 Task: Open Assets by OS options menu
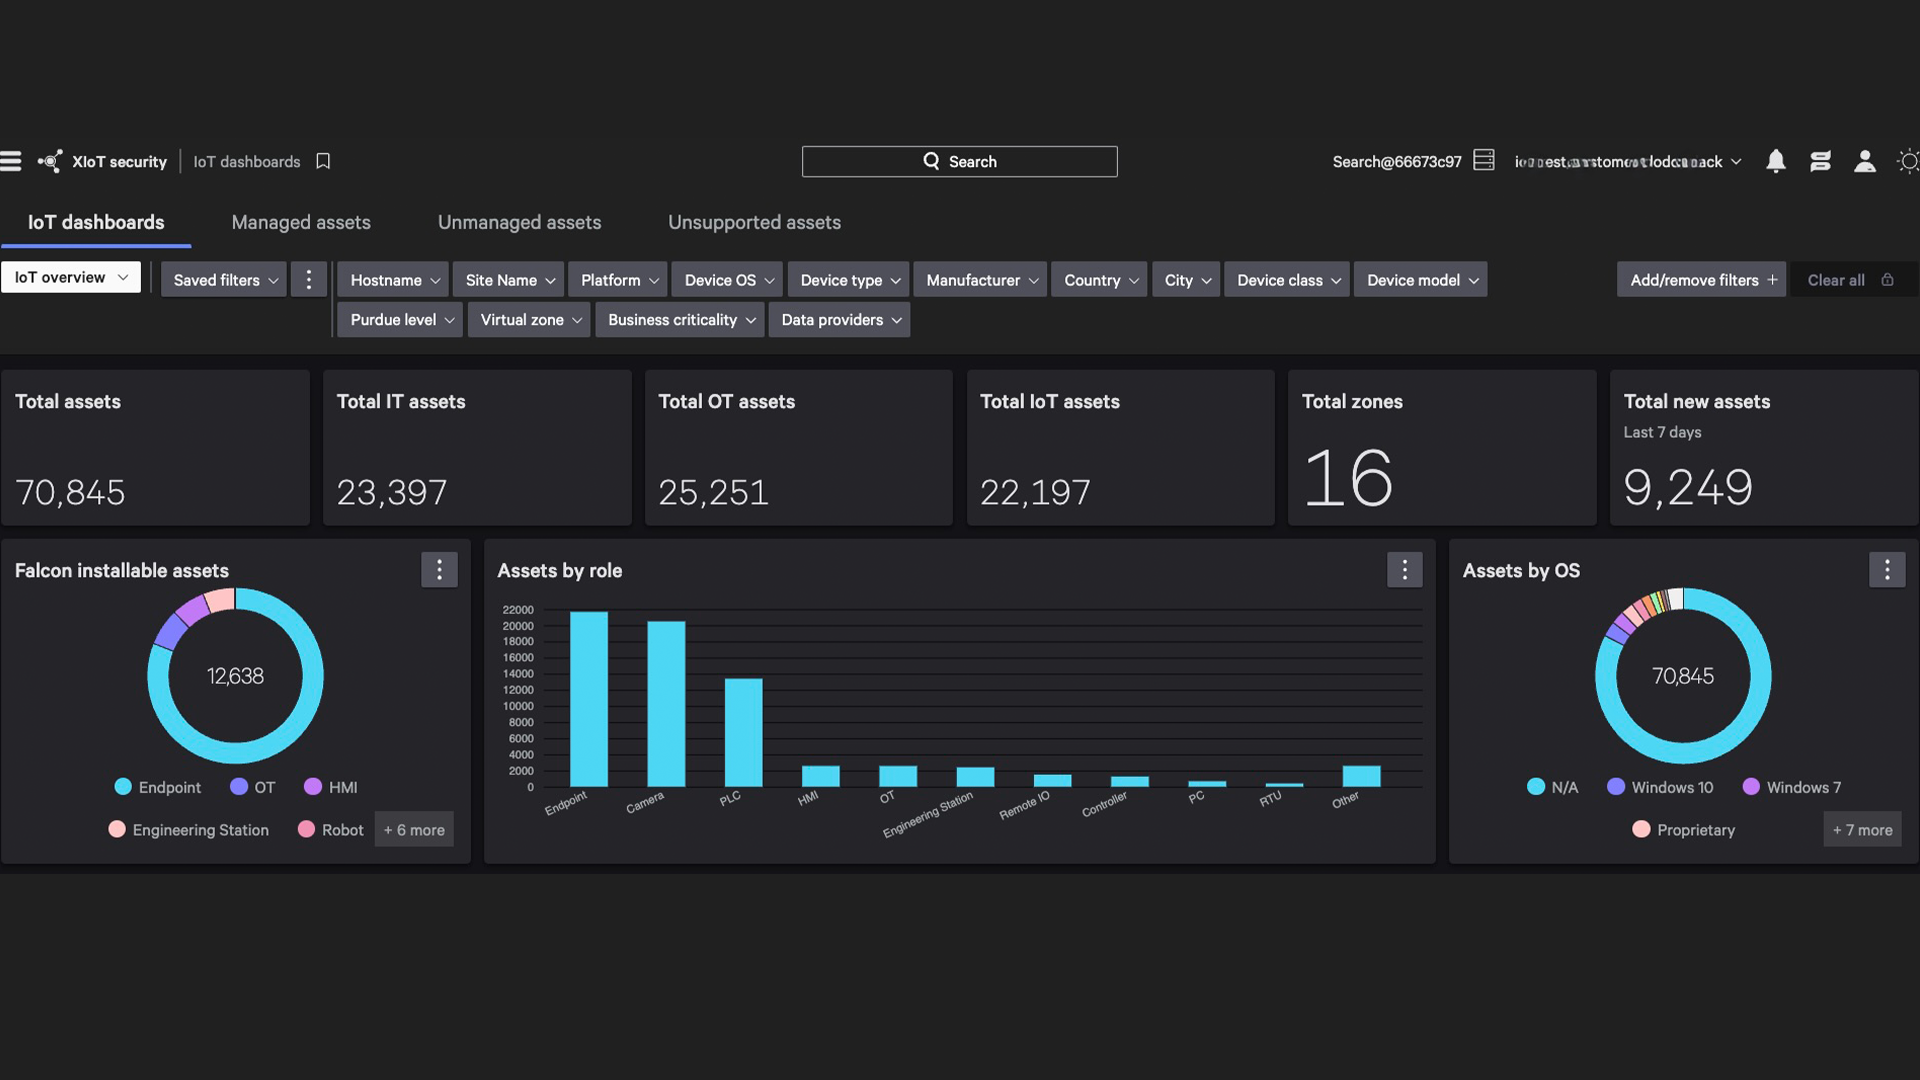point(1886,570)
